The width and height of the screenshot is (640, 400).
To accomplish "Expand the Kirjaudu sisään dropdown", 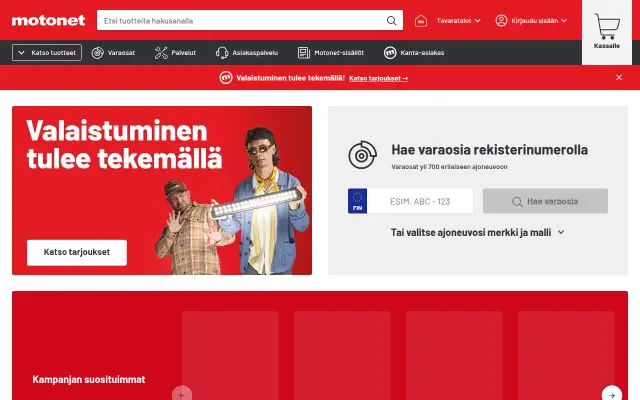I will (x=539, y=20).
